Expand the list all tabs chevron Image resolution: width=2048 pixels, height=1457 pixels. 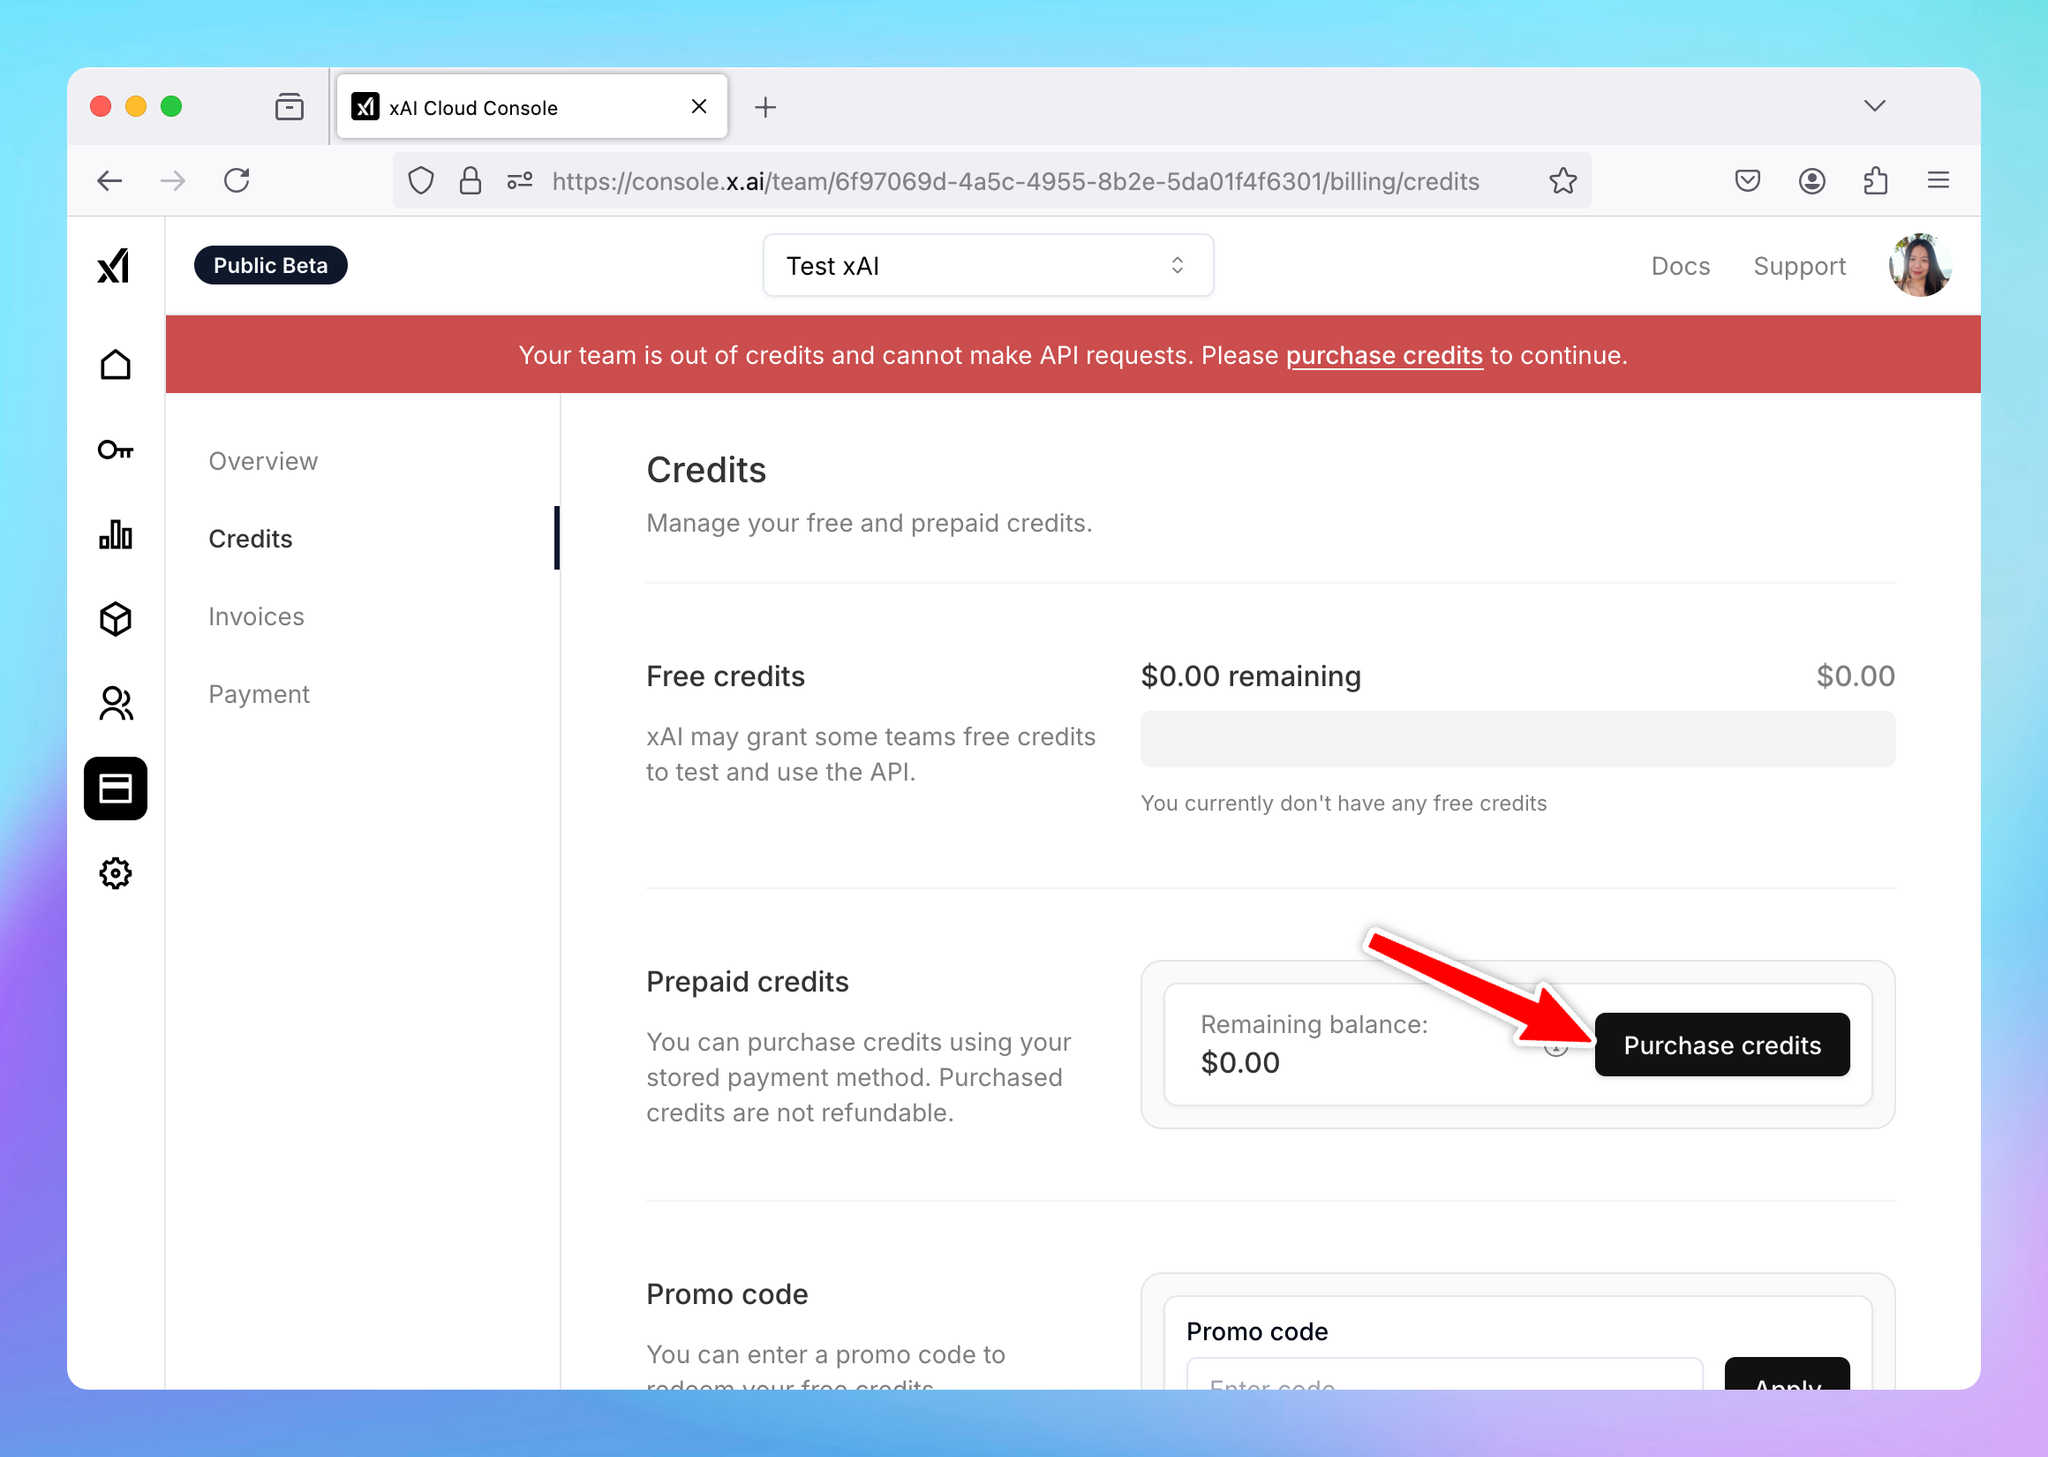tap(1875, 106)
